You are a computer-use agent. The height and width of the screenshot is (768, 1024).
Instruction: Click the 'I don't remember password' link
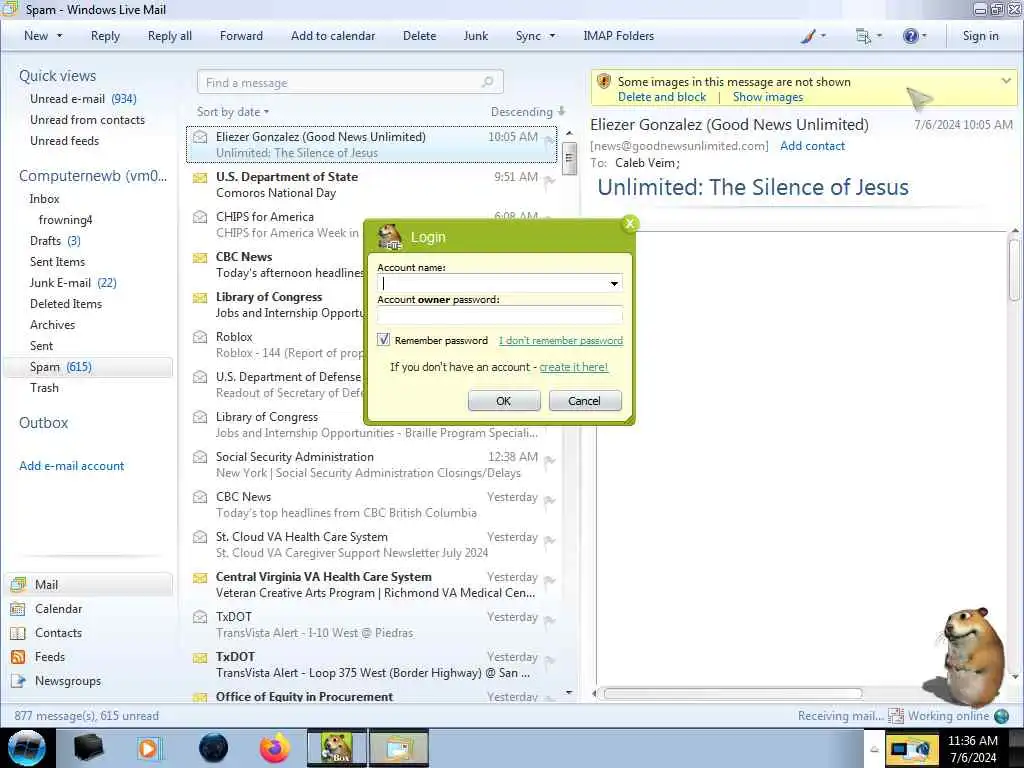click(x=560, y=340)
